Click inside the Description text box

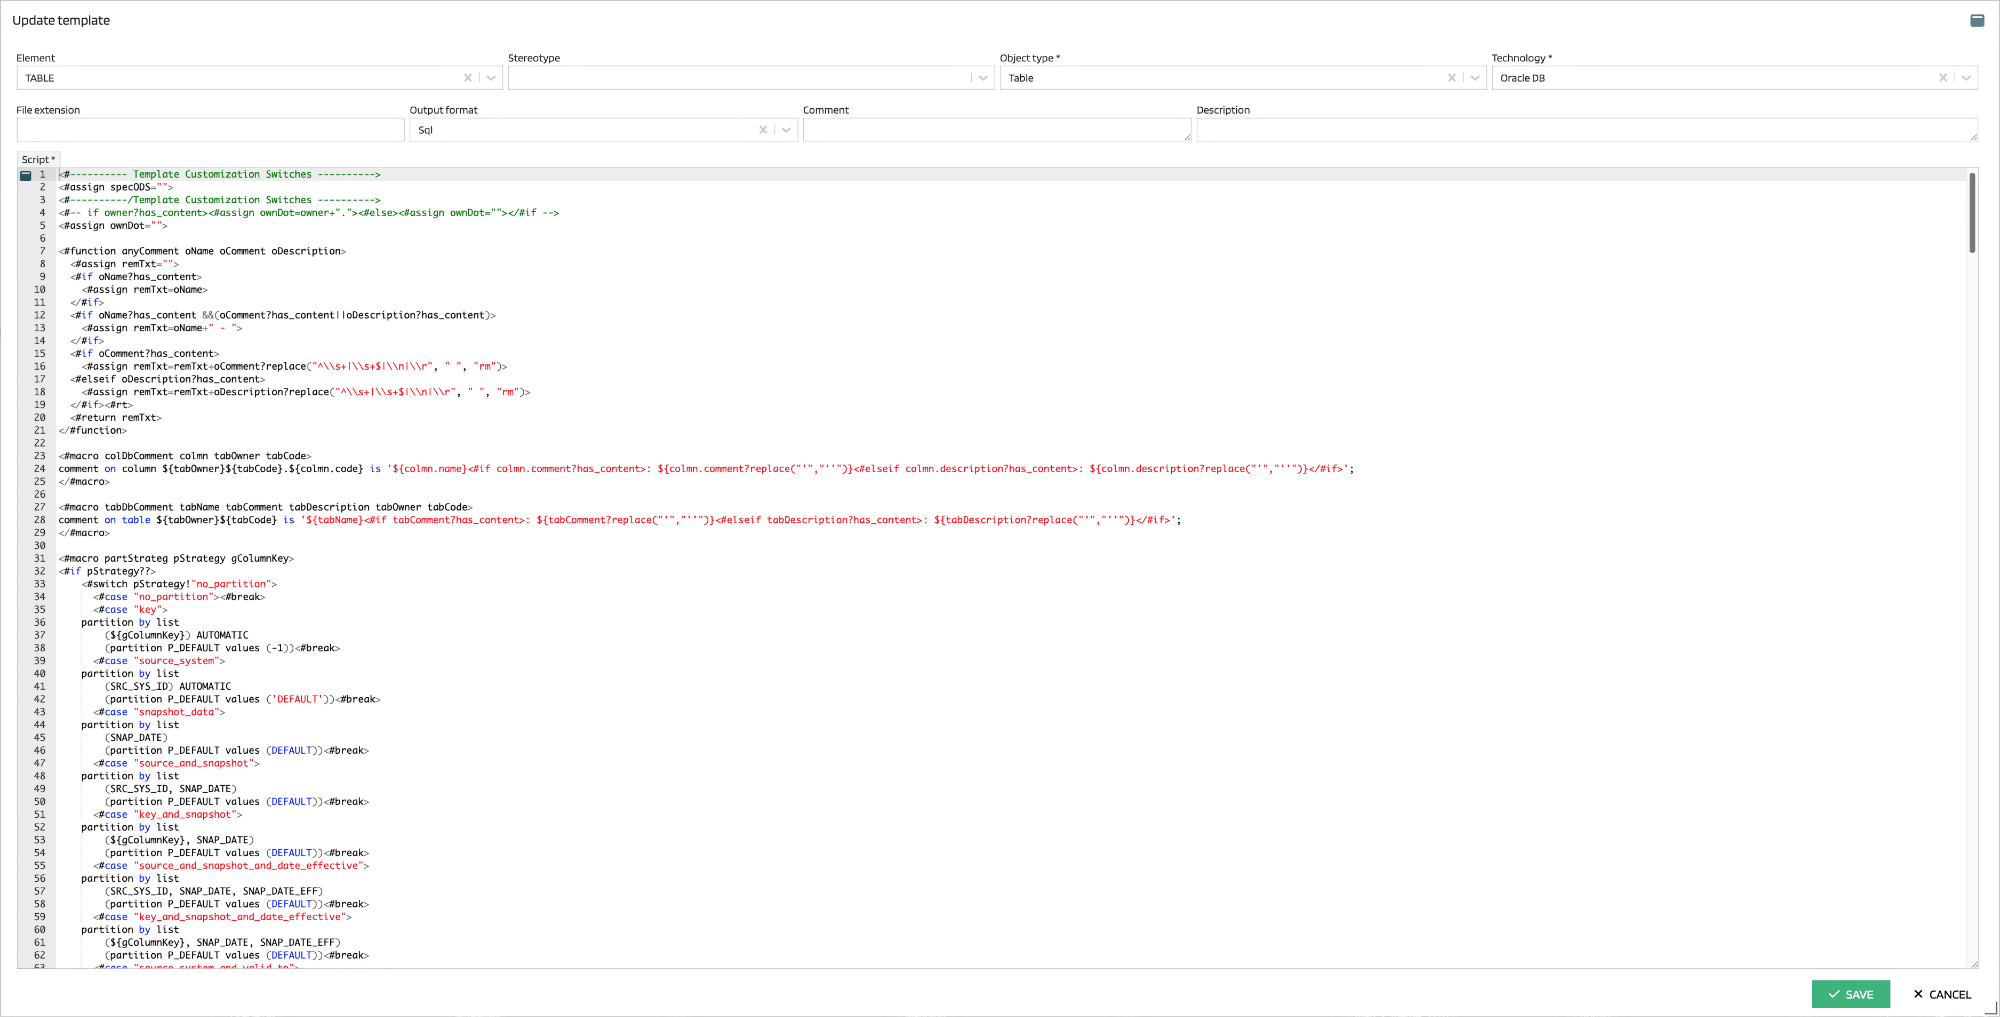[1585, 130]
